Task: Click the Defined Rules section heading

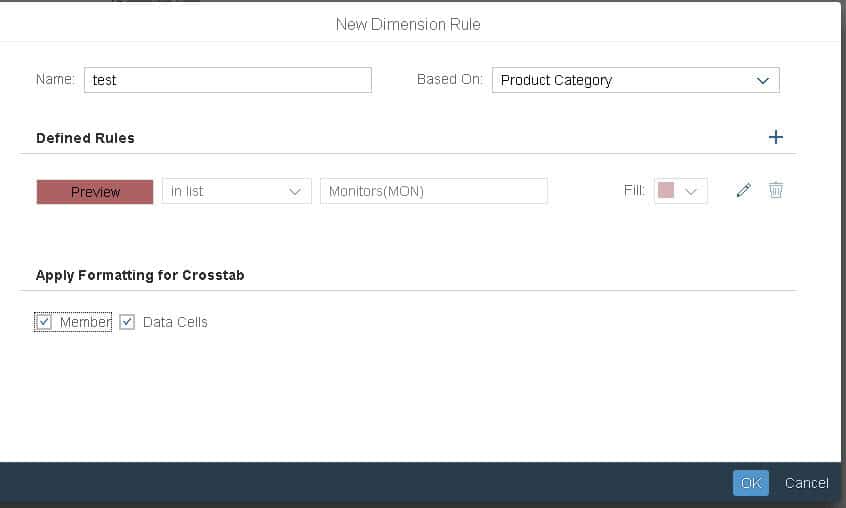Action: point(85,138)
